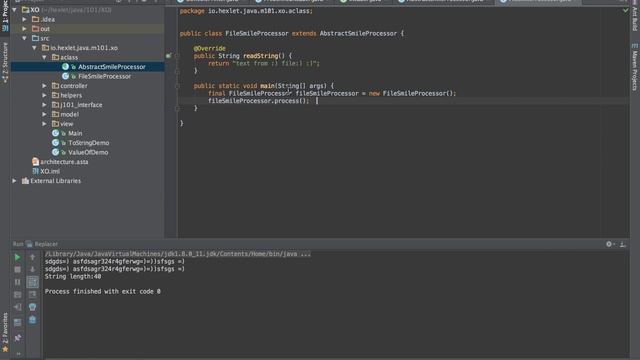Click the up arrow stack trace icon

(32, 257)
